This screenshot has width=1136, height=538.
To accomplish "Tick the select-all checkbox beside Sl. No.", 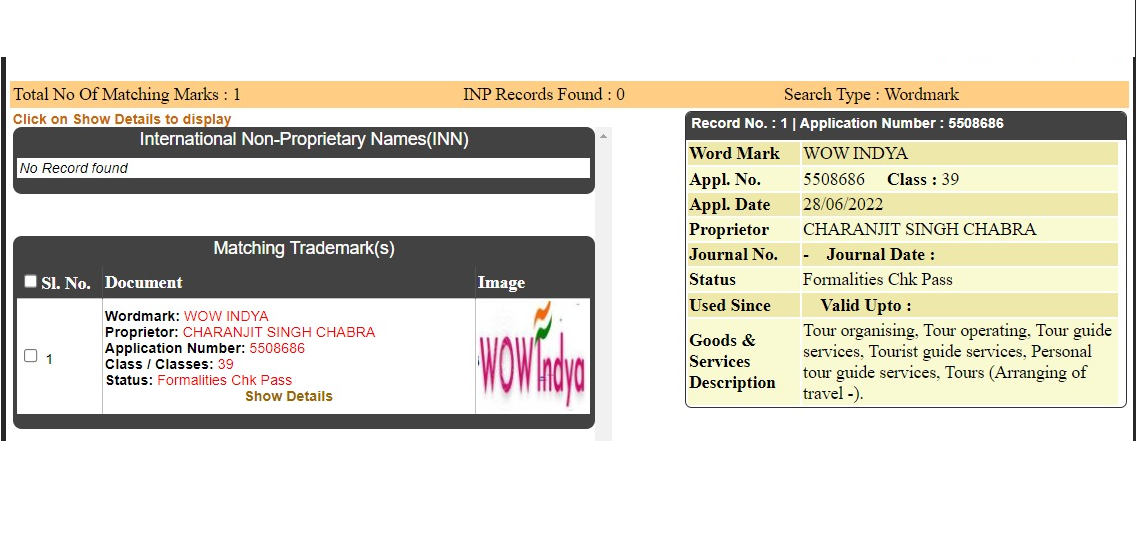I will (30, 282).
